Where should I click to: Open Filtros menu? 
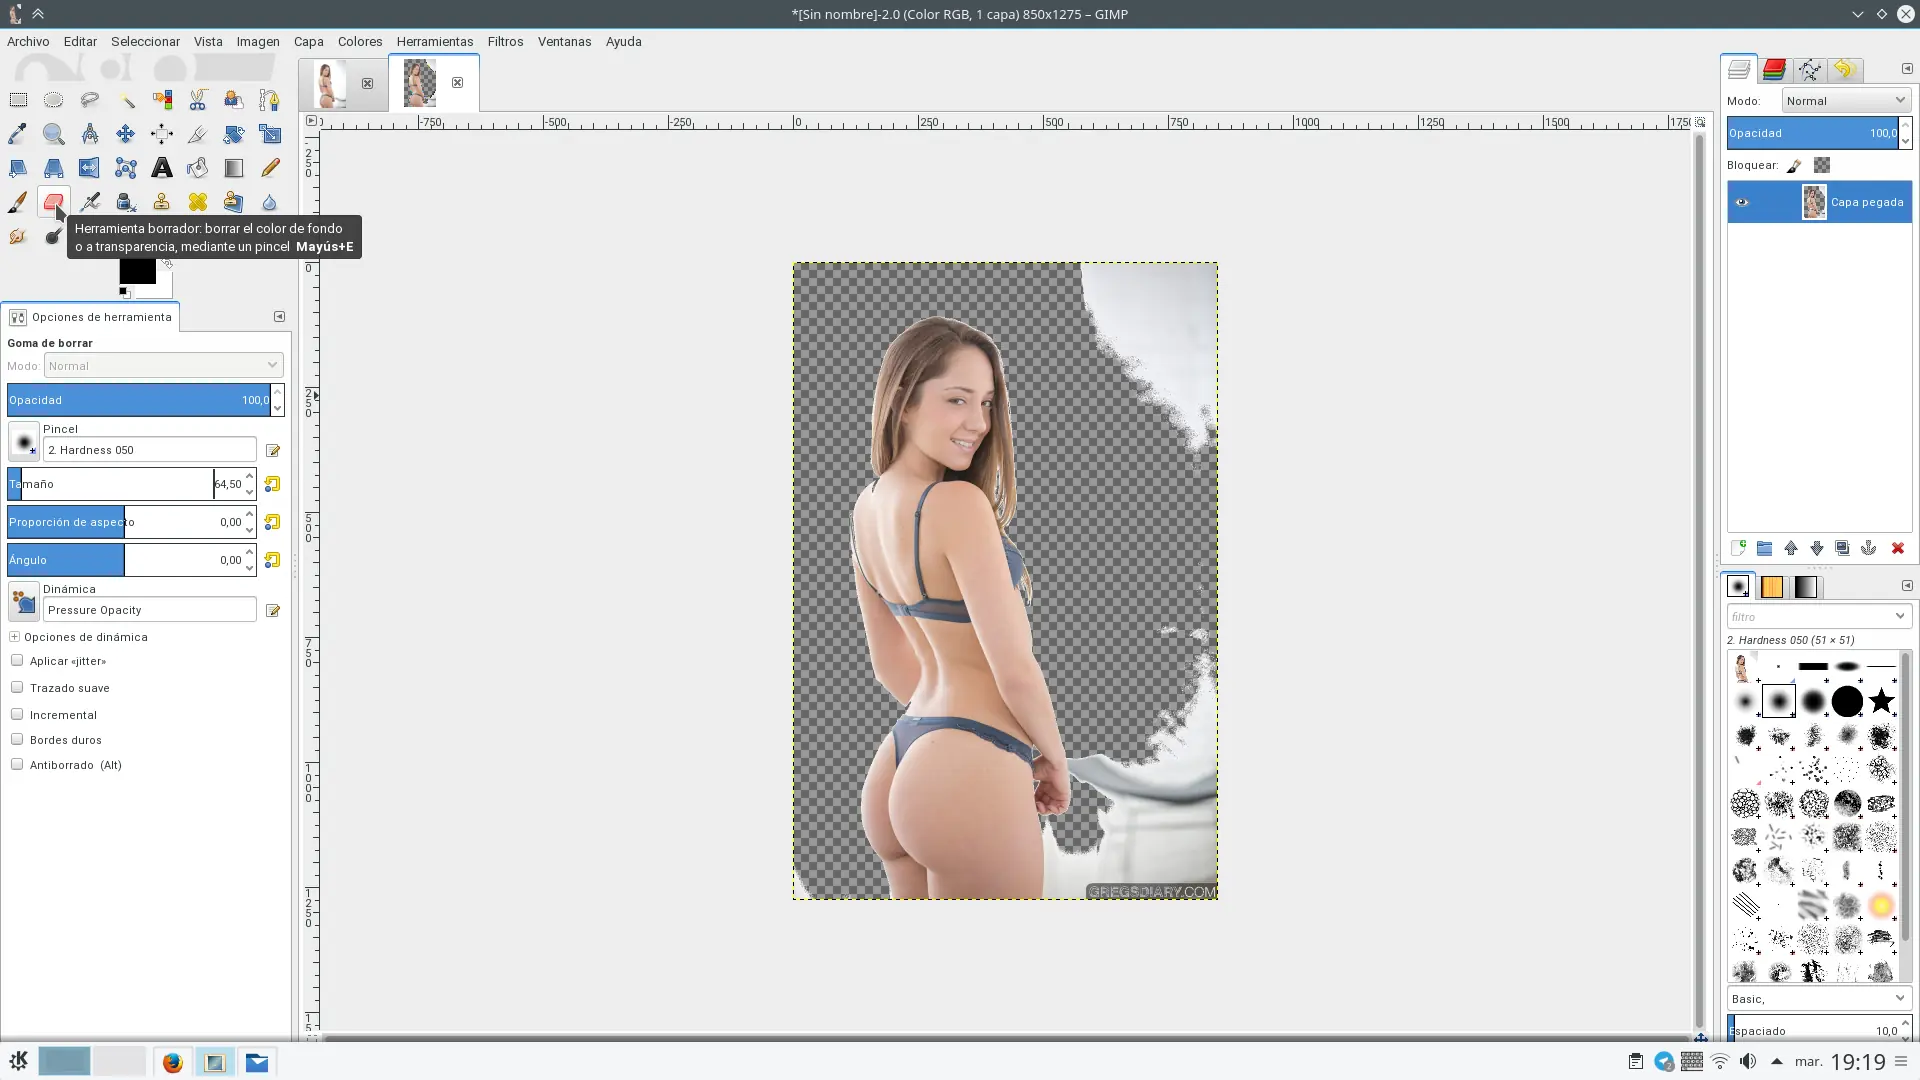505,42
